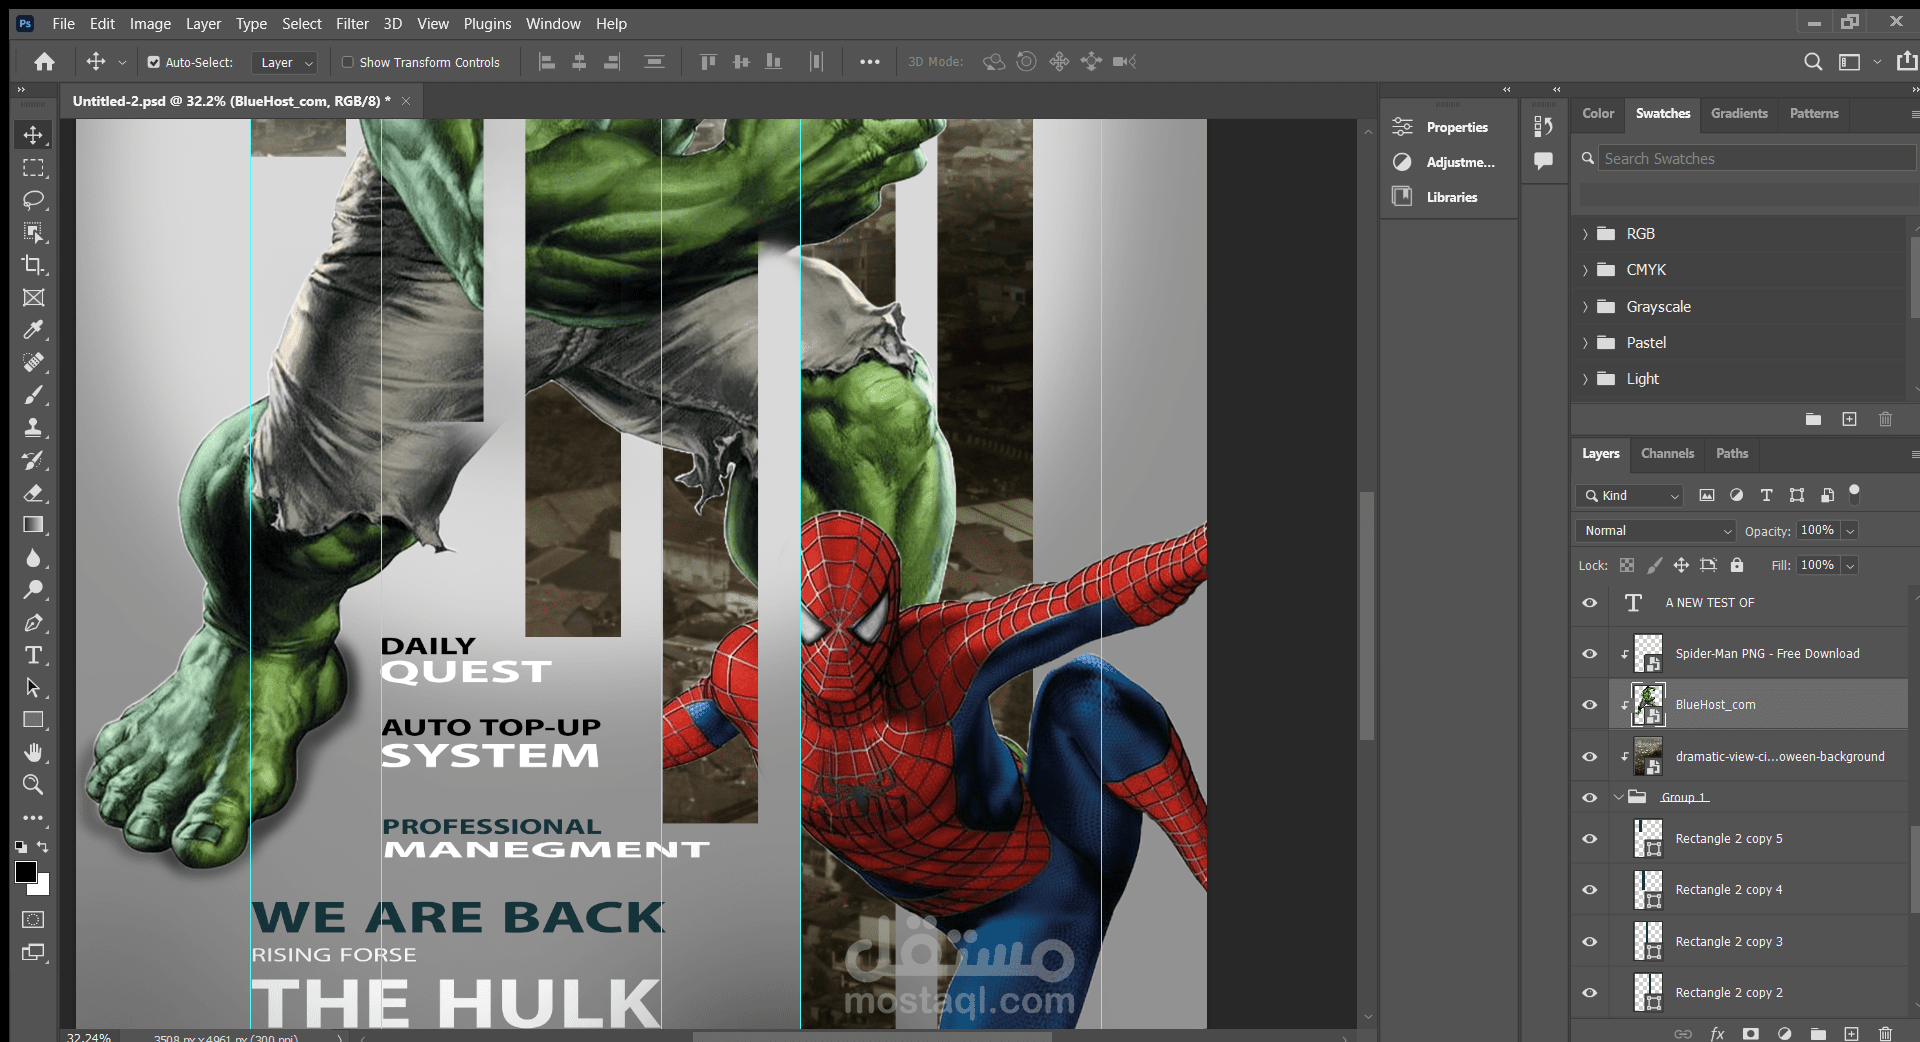Click the foreground color swatch
The image size is (1920, 1042).
click(25, 872)
